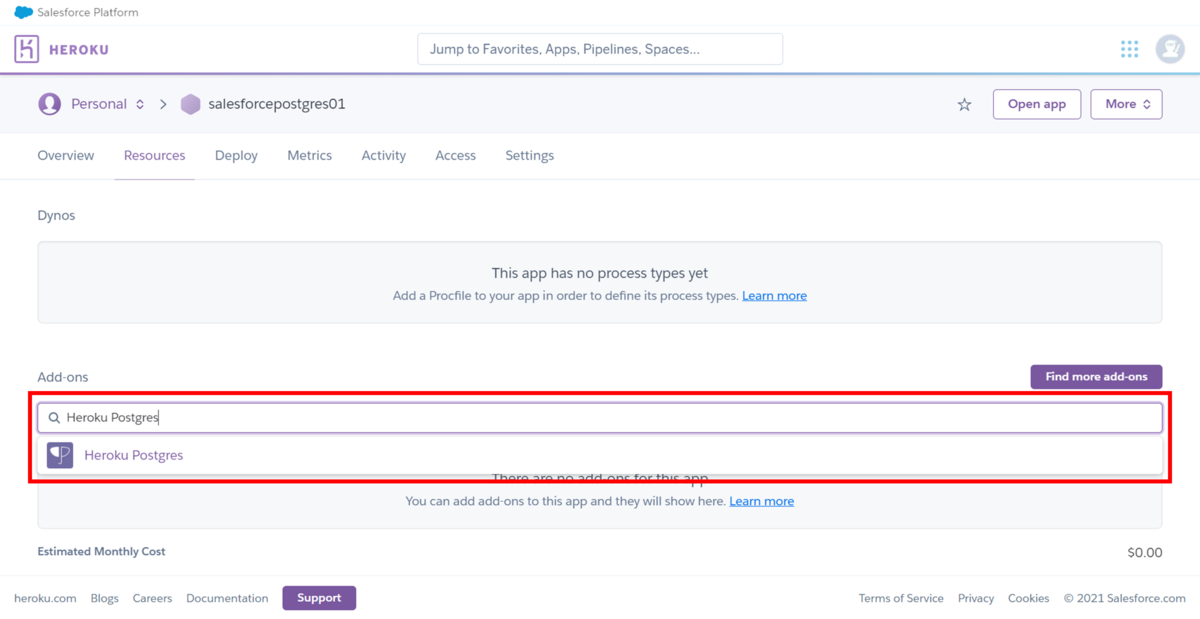Click the Jump to Favorites search field
Screen dimensions: 1200x619
599,48
